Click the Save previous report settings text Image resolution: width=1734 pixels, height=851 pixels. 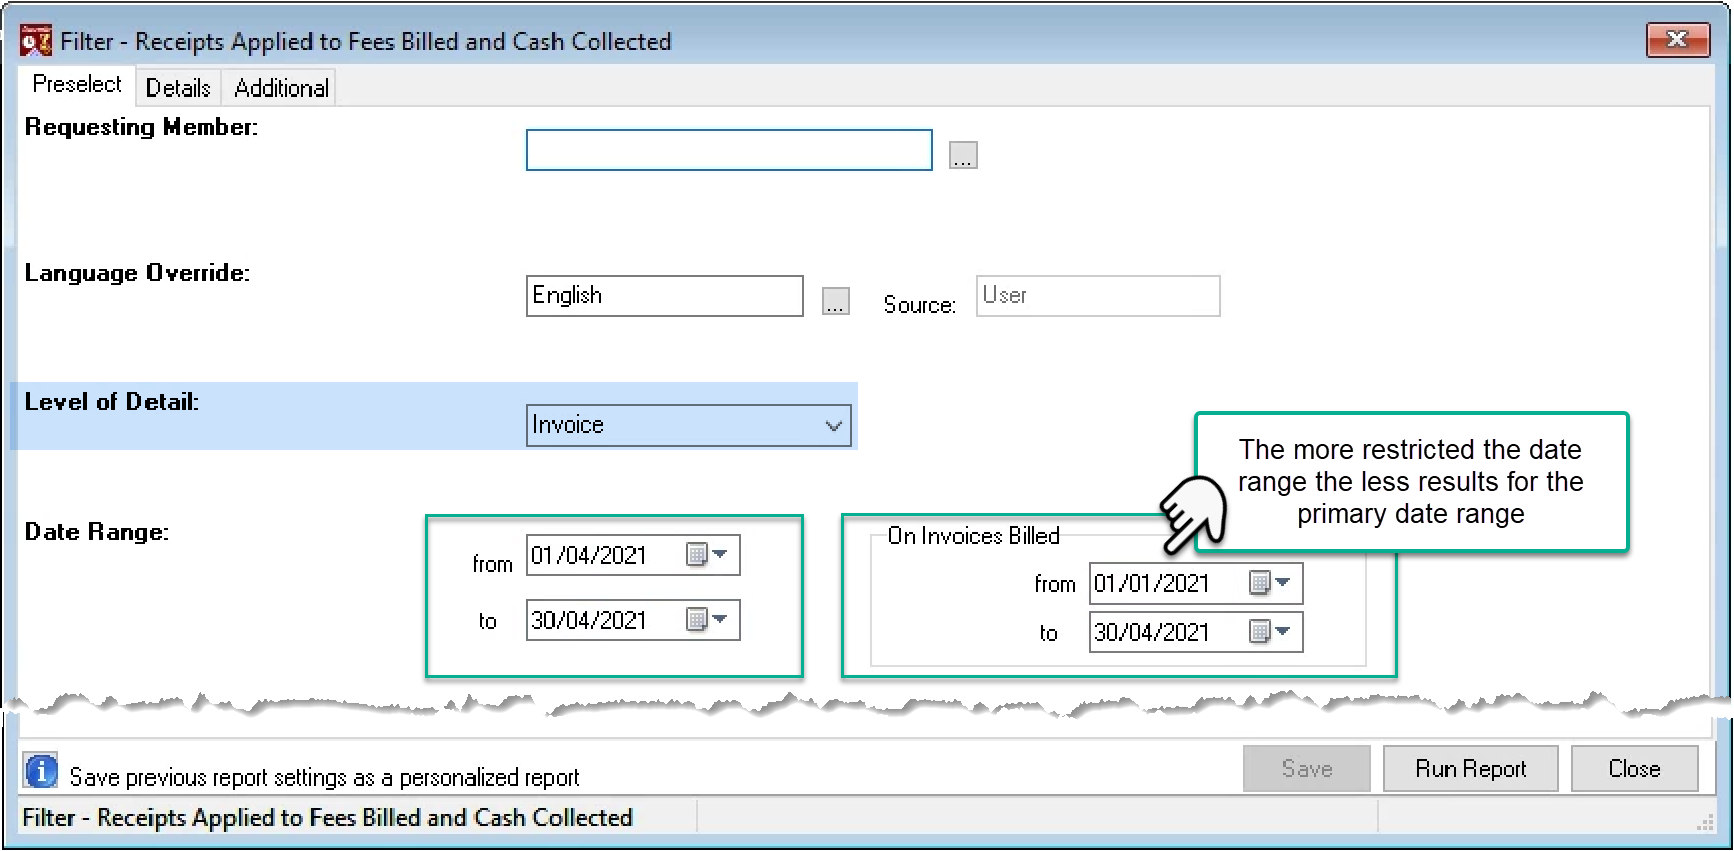tap(324, 777)
